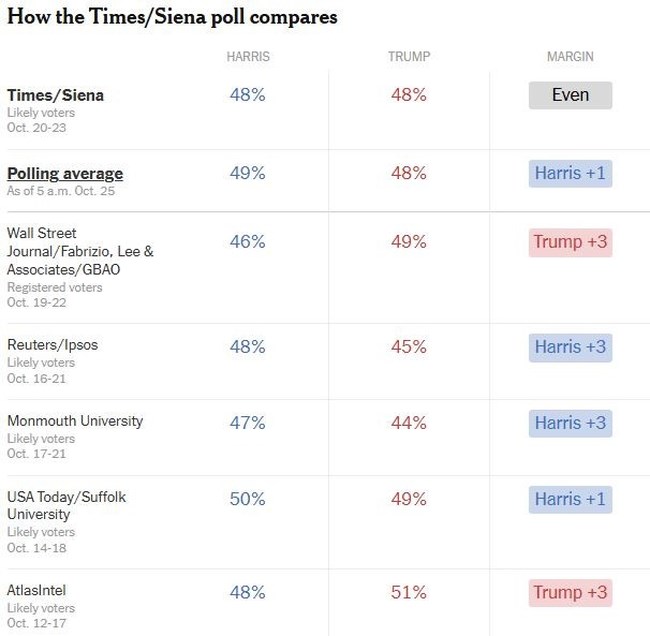Click Harris +1 badge in Polling average row
Image resolution: width=650 pixels, height=636 pixels.
coord(570,174)
